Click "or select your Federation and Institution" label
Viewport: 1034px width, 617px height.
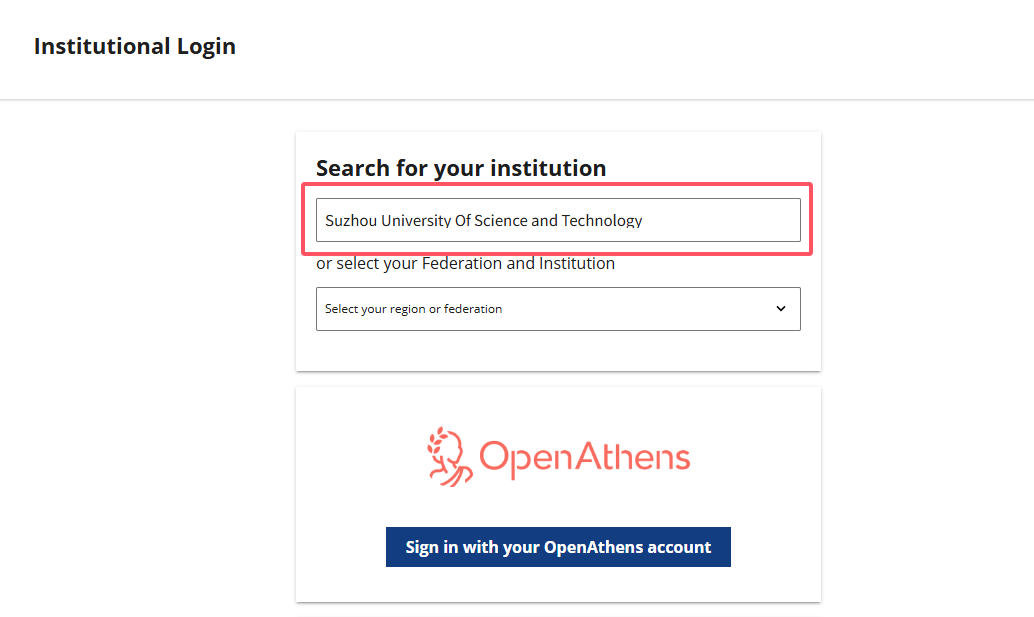click(465, 264)
